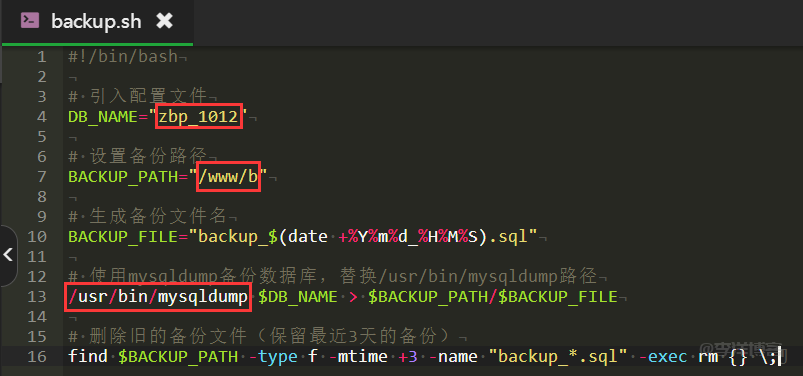Expand the left sidebar with the arrow handle

coord(7,255)
